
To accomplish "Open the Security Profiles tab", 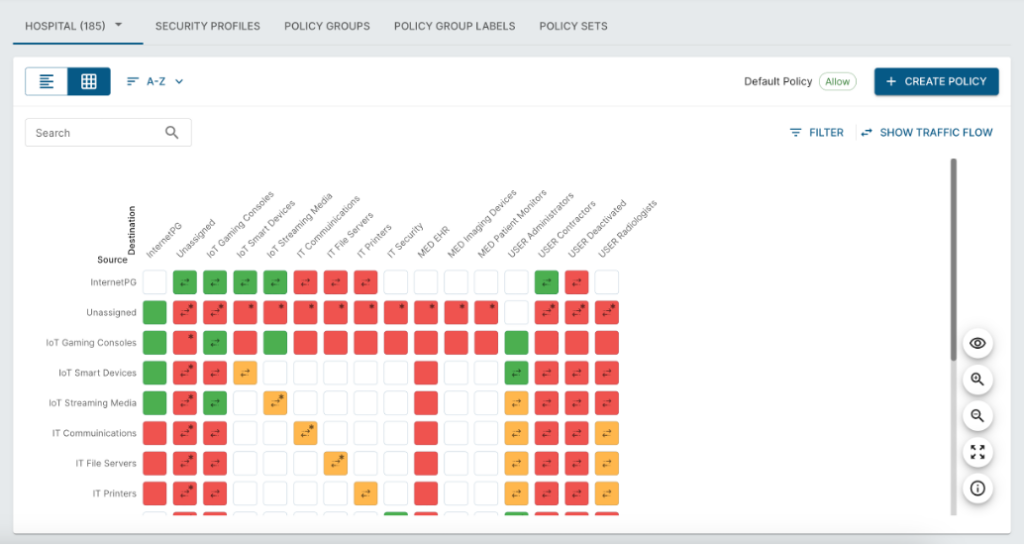I will (x=207, y=26).
